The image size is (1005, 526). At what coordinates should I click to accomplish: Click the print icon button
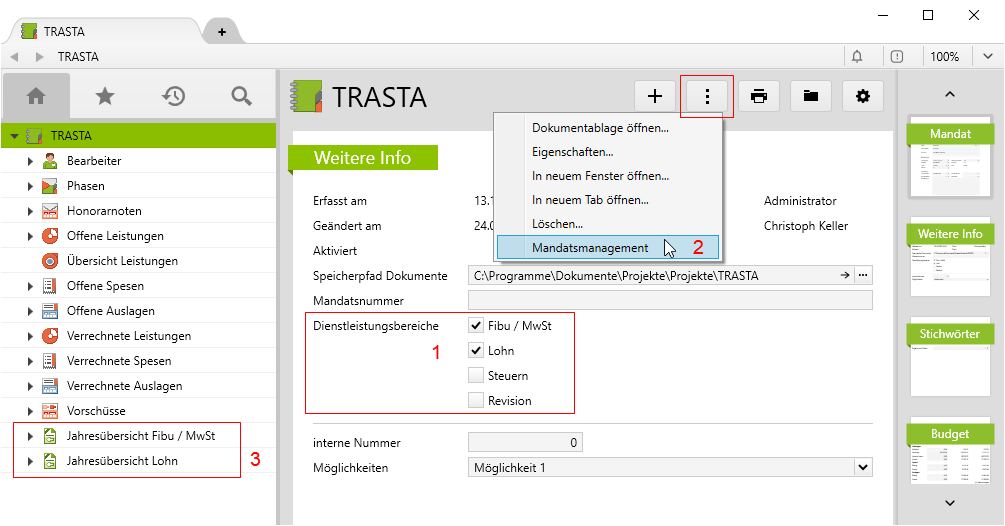[x=759, y=96]
